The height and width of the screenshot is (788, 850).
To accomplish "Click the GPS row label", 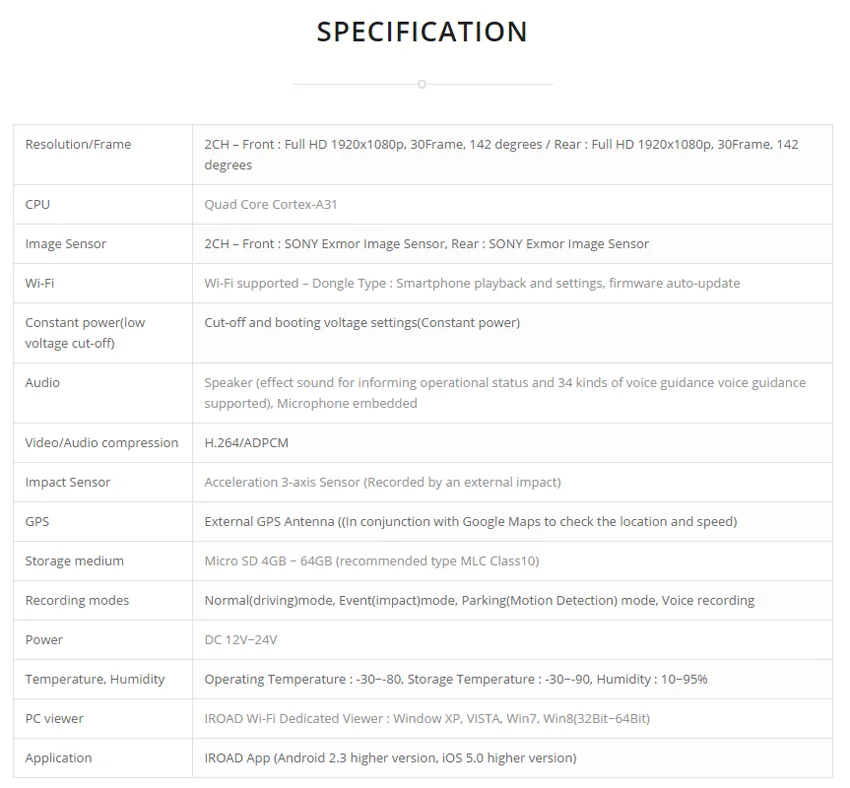I will [37, 521].
